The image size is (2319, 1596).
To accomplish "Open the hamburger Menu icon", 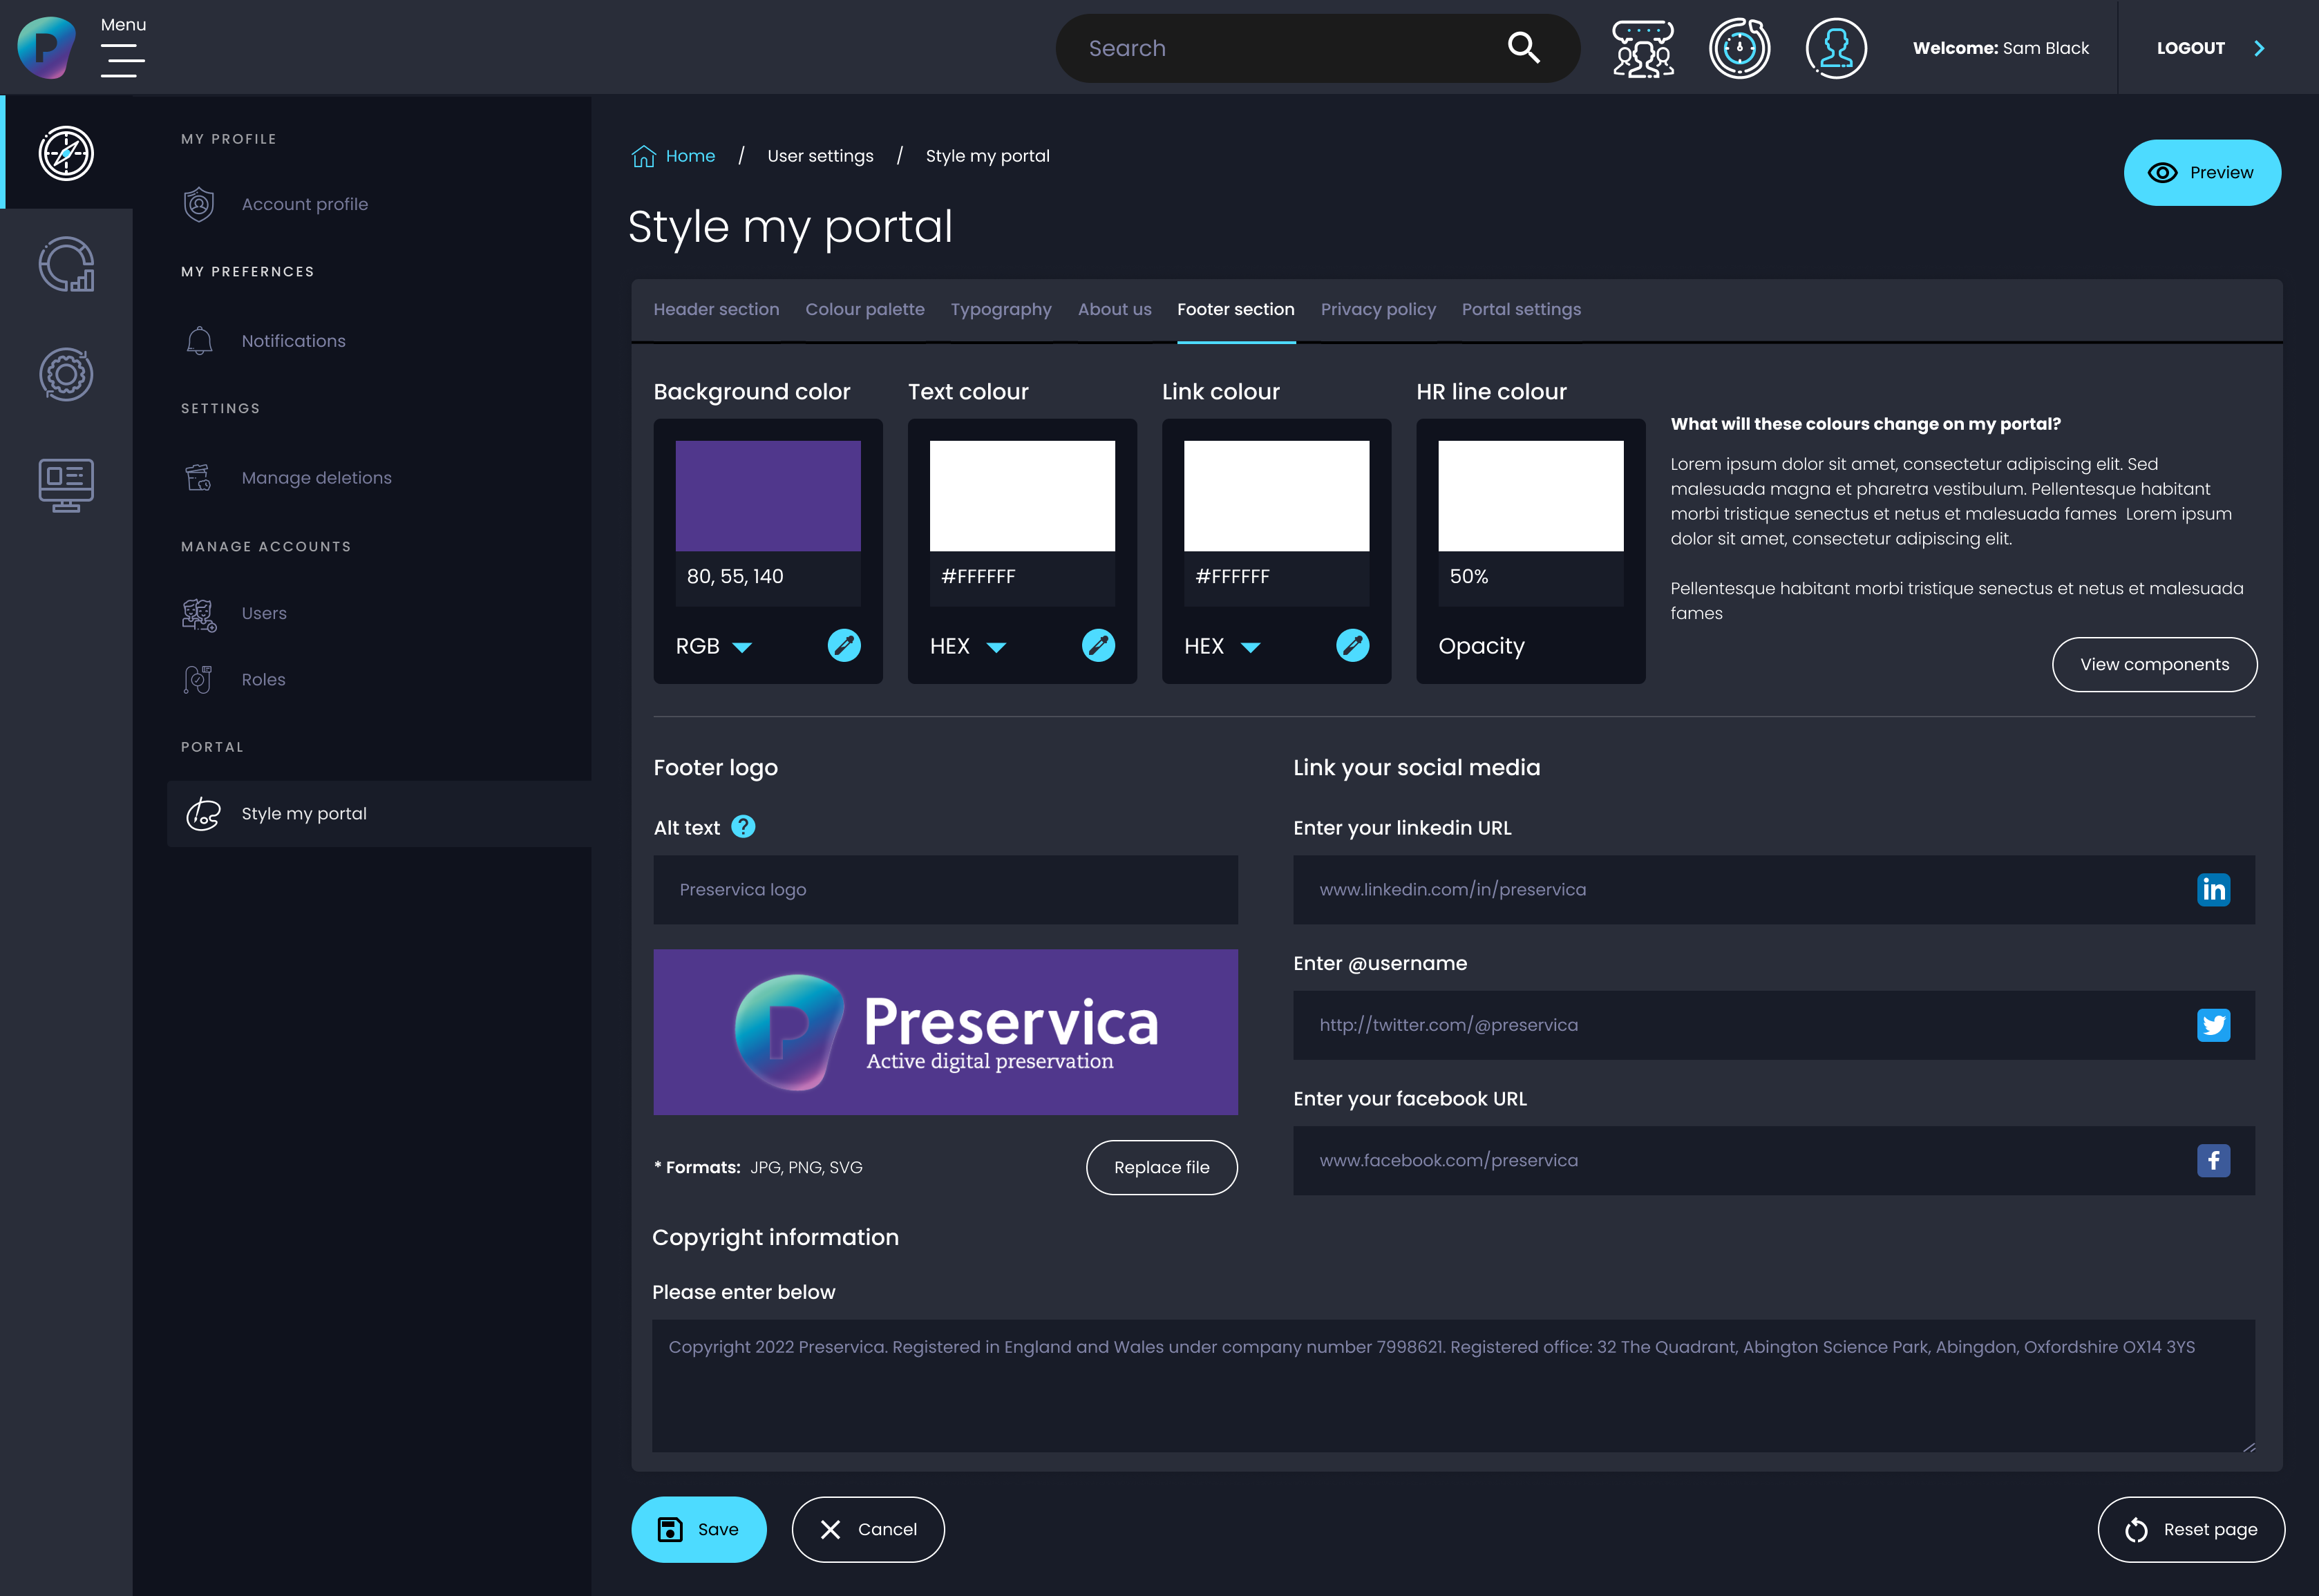I will (x=123, y=62).
